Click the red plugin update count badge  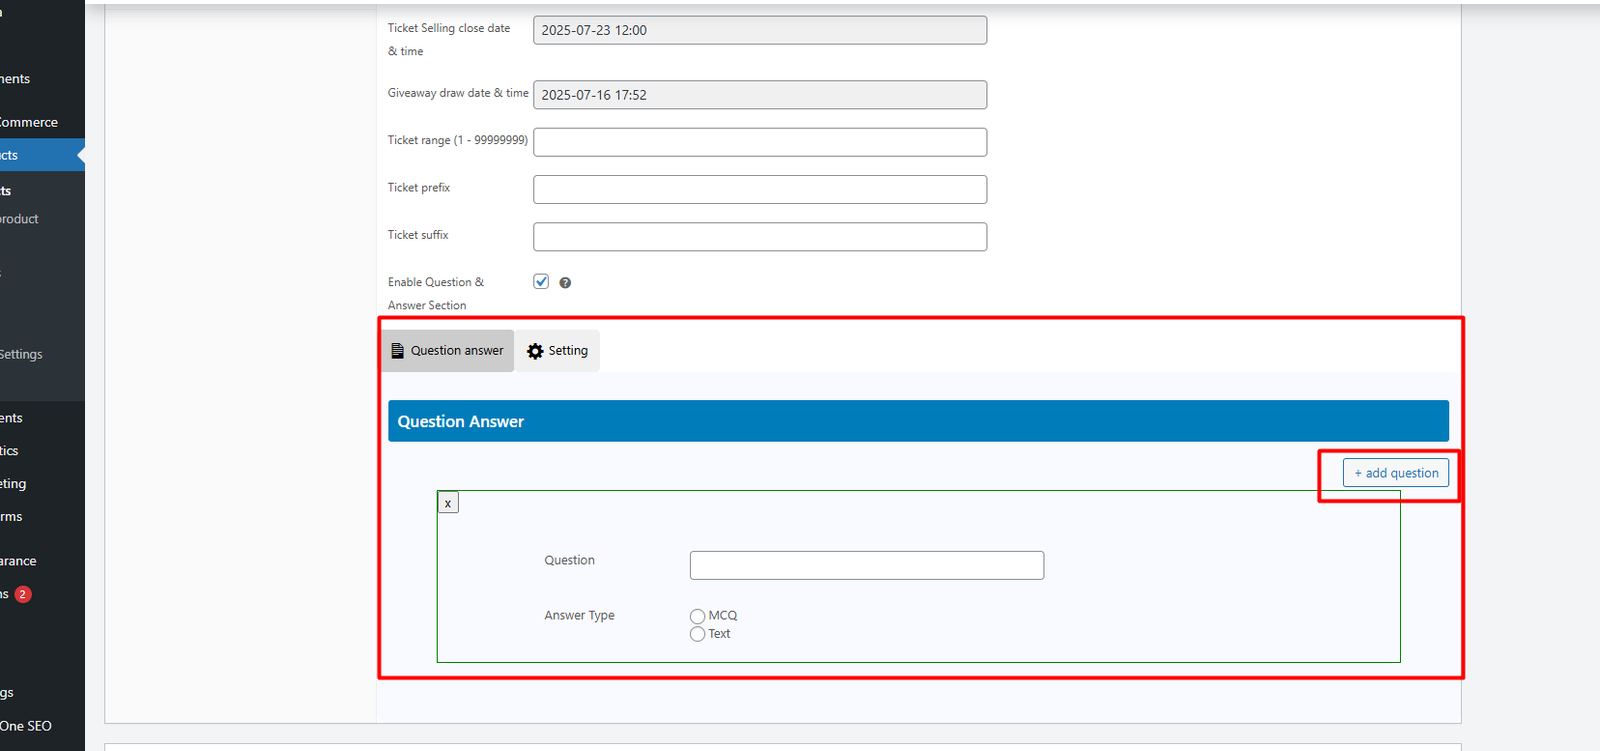pos(23,594)
